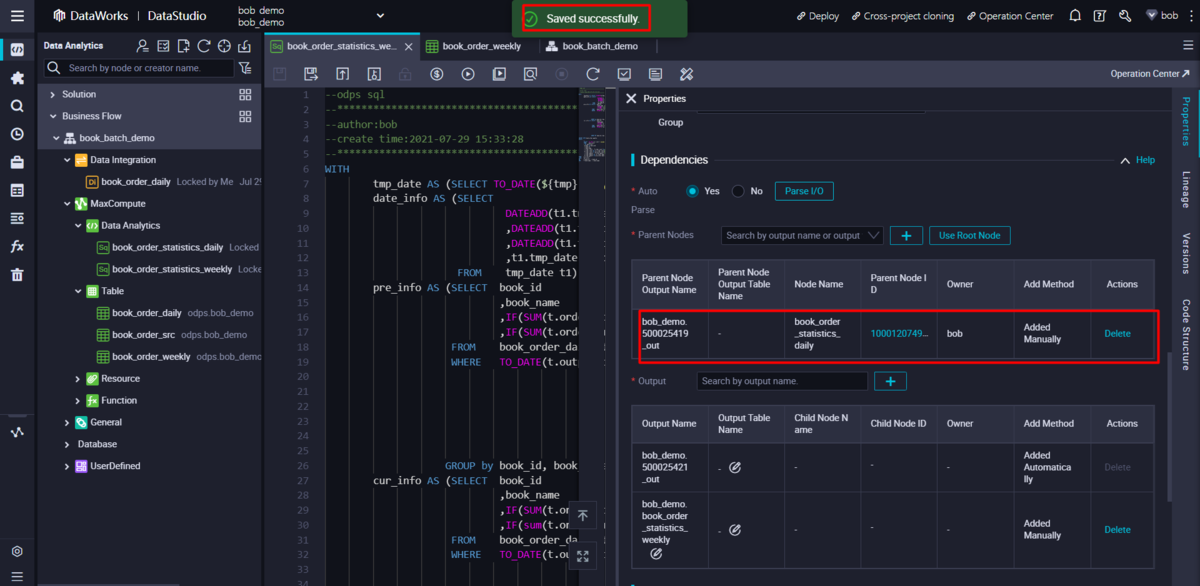Click the Use Root Node button
The width and height of the screenshot is (1200, 586).
point(970,236)
